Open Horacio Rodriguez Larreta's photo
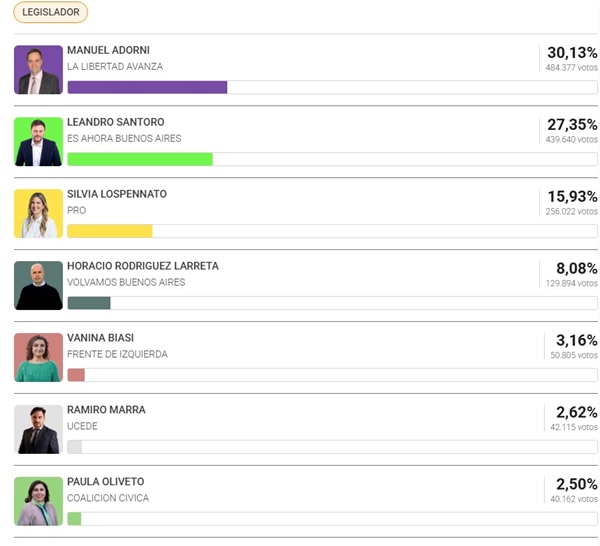600x546 pixels. click(x=38, y=285)
